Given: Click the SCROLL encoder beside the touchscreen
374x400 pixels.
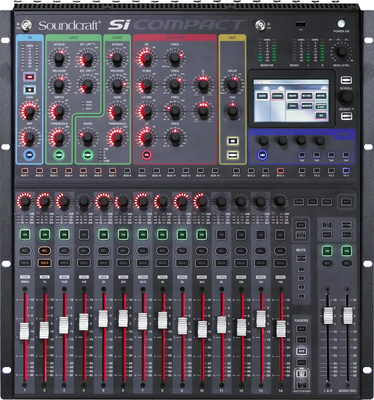Looking at the screenshot, I should [x=346, y=98].
